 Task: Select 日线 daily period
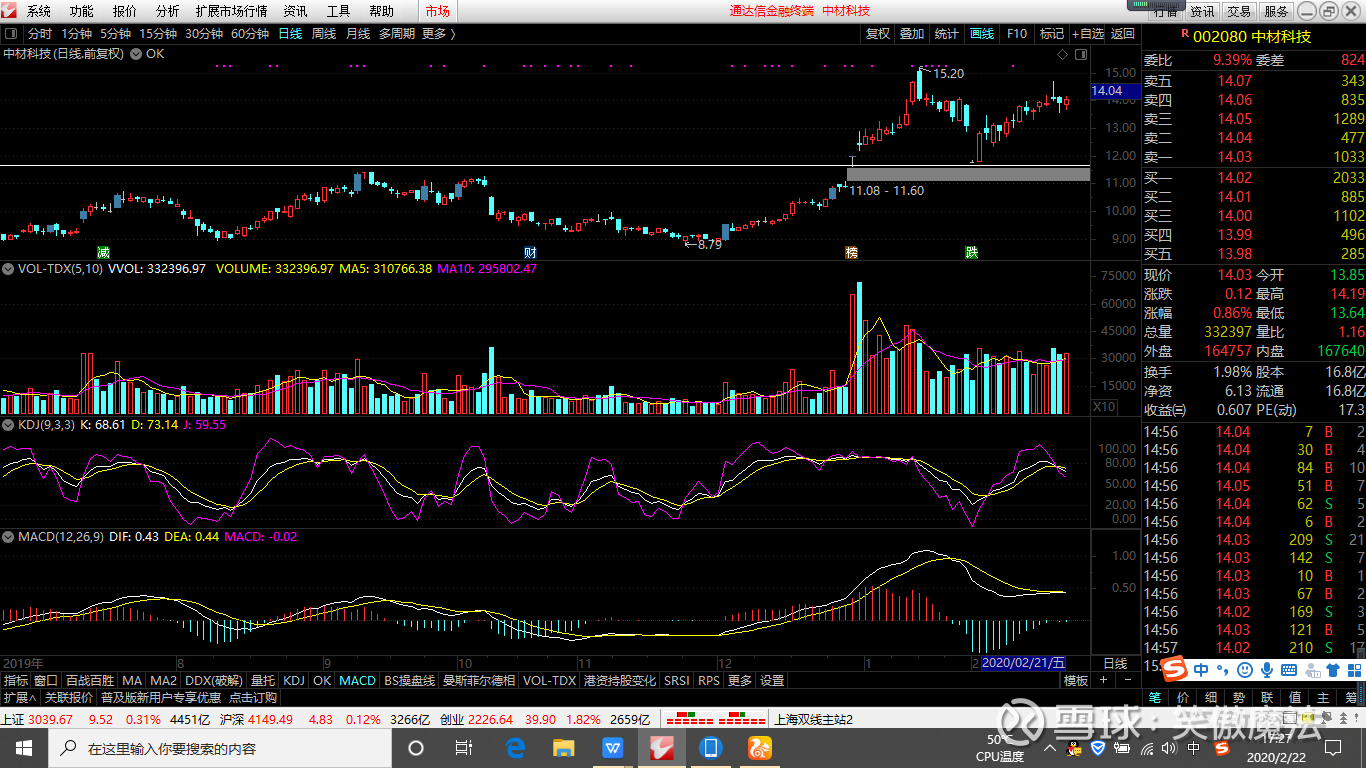pos(290,33)
